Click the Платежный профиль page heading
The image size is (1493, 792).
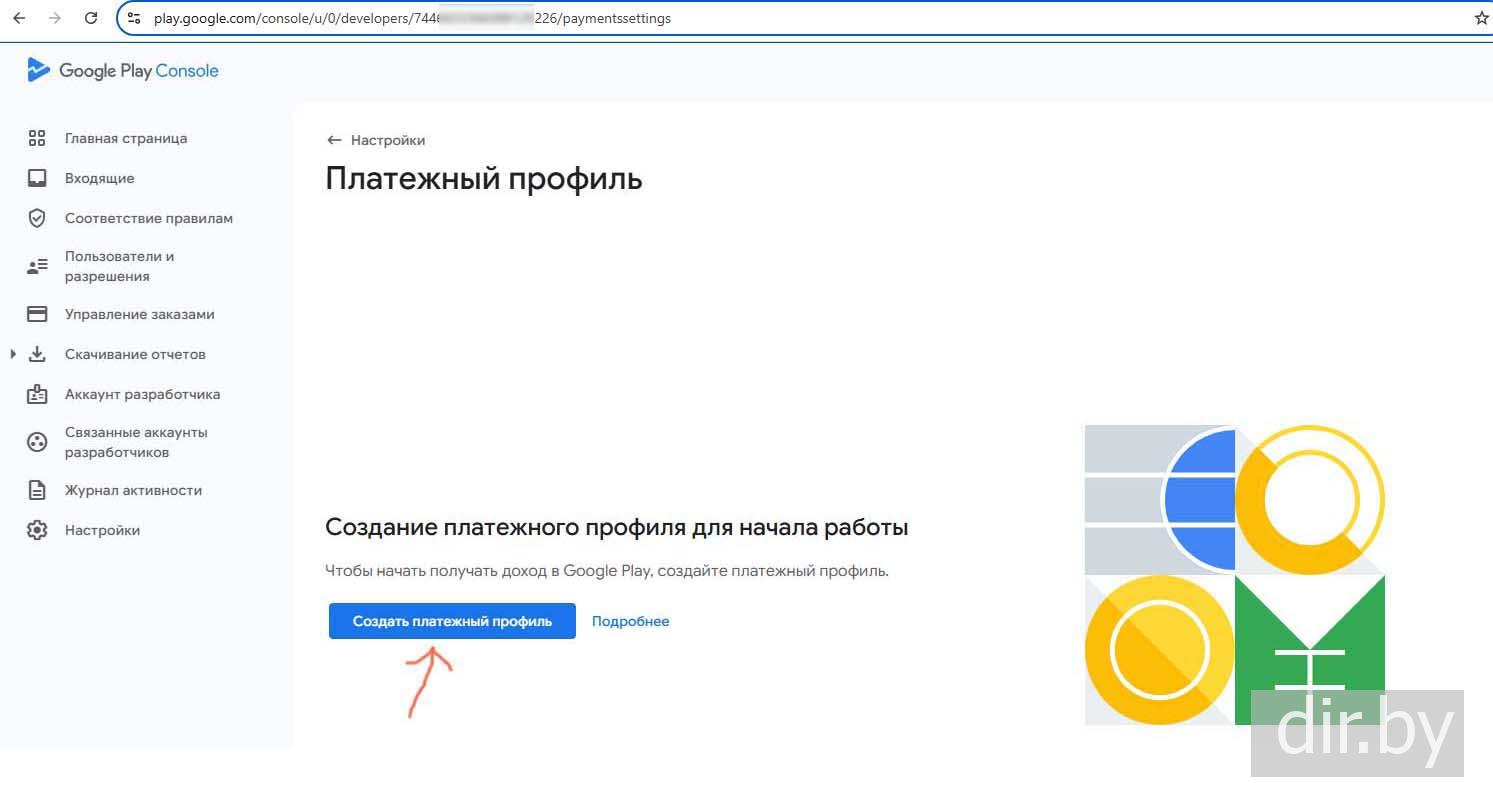point(484,179)
